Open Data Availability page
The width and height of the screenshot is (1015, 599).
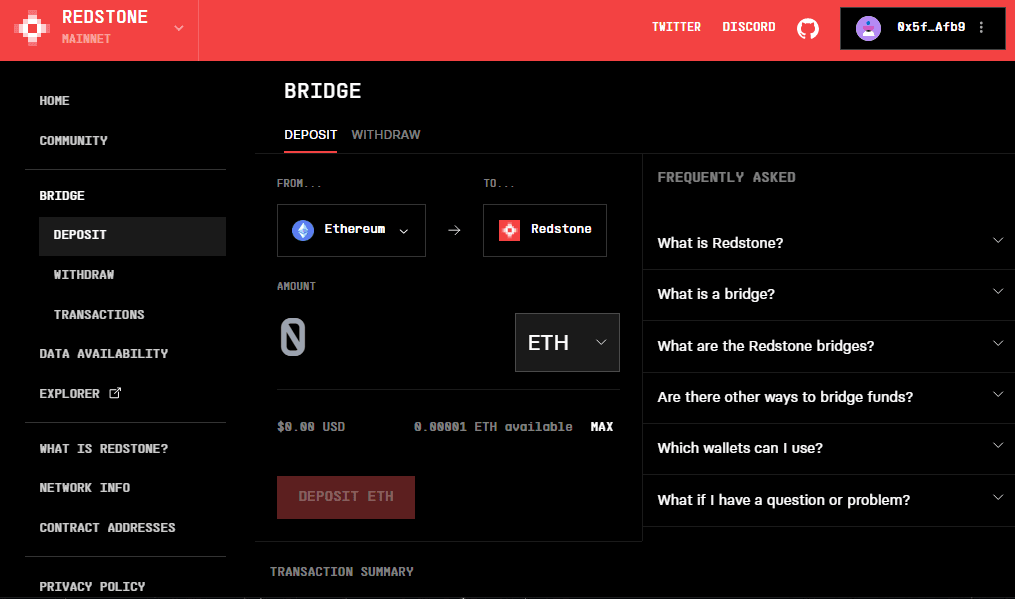pos(104,354)
